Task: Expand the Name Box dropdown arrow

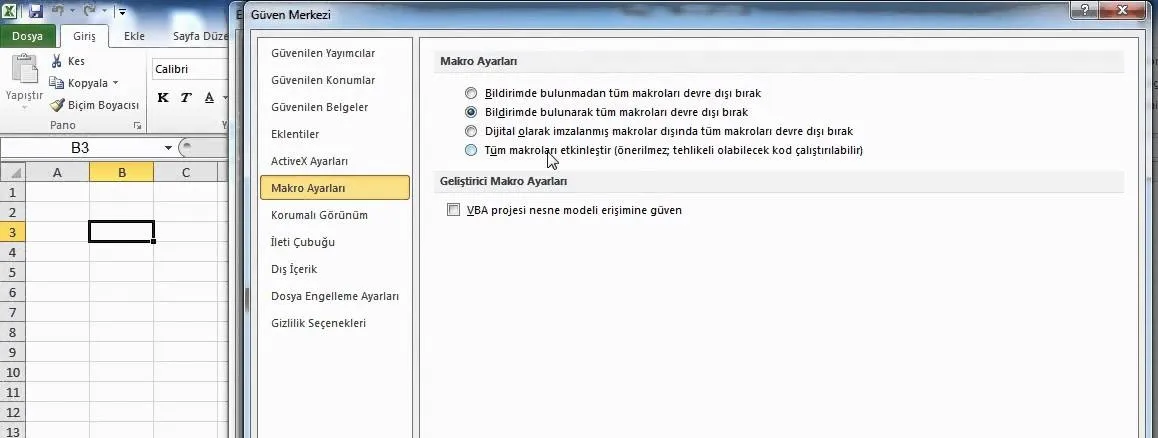Action: (168, 148)
